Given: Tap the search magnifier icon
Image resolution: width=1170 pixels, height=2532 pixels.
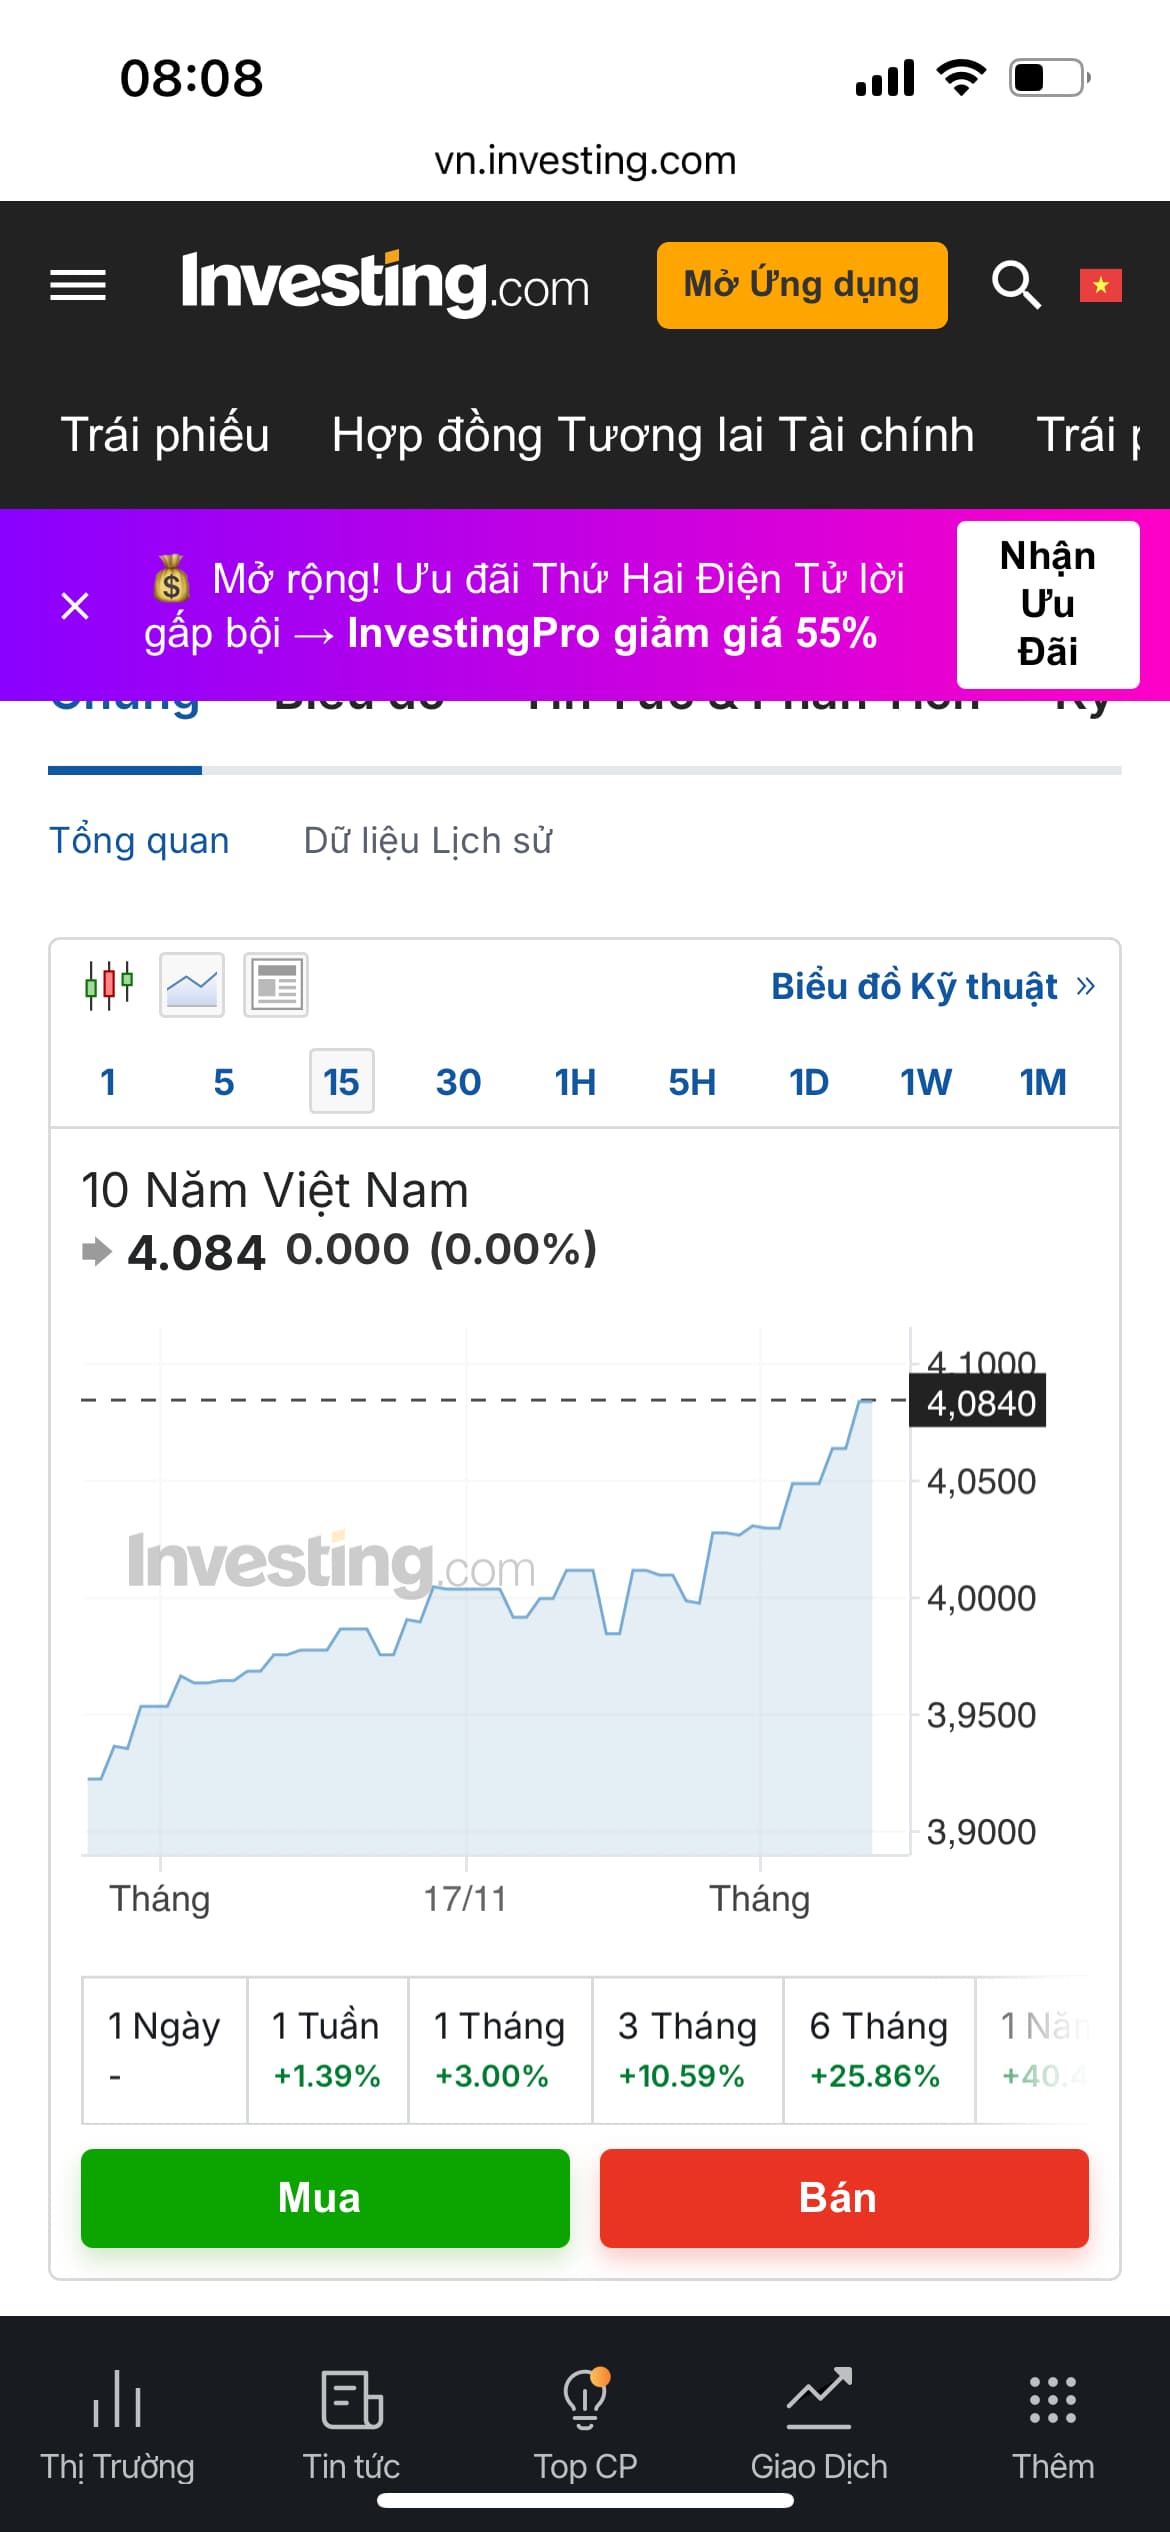Looking at the screenshot, I should coord(1015,286).
